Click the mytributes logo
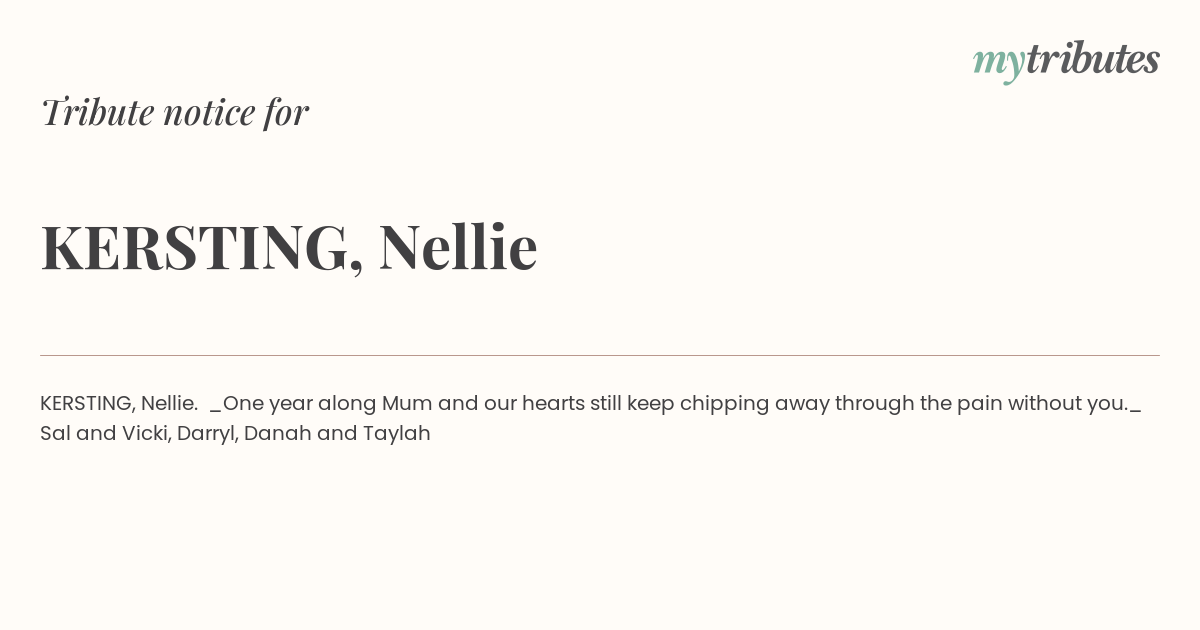This screenshot has height=630, width=1200. click(1066, 60)
